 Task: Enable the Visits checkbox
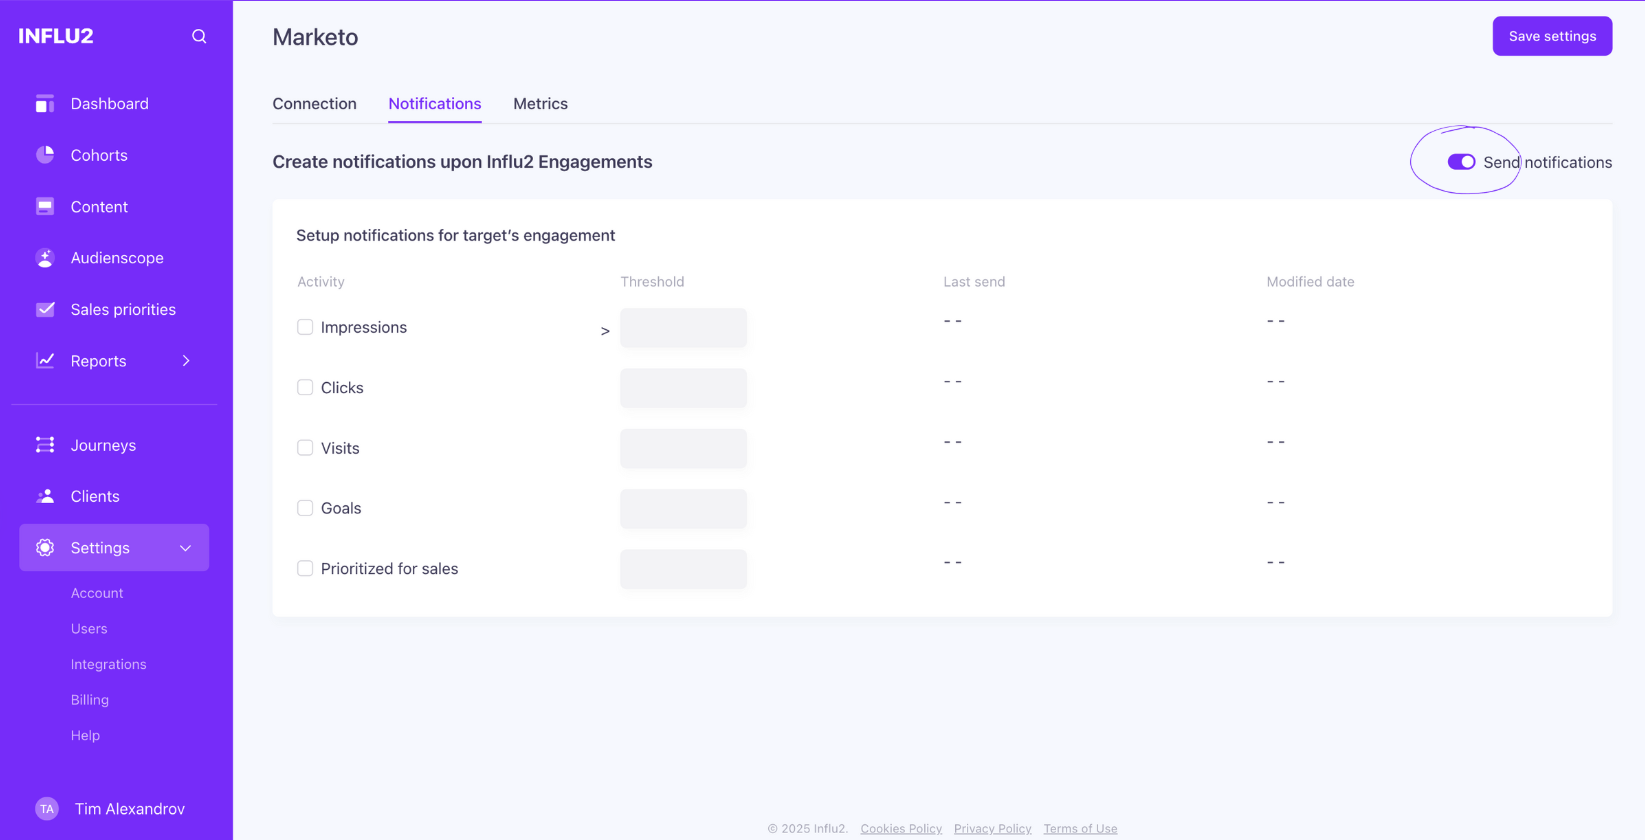coord(305,448)
